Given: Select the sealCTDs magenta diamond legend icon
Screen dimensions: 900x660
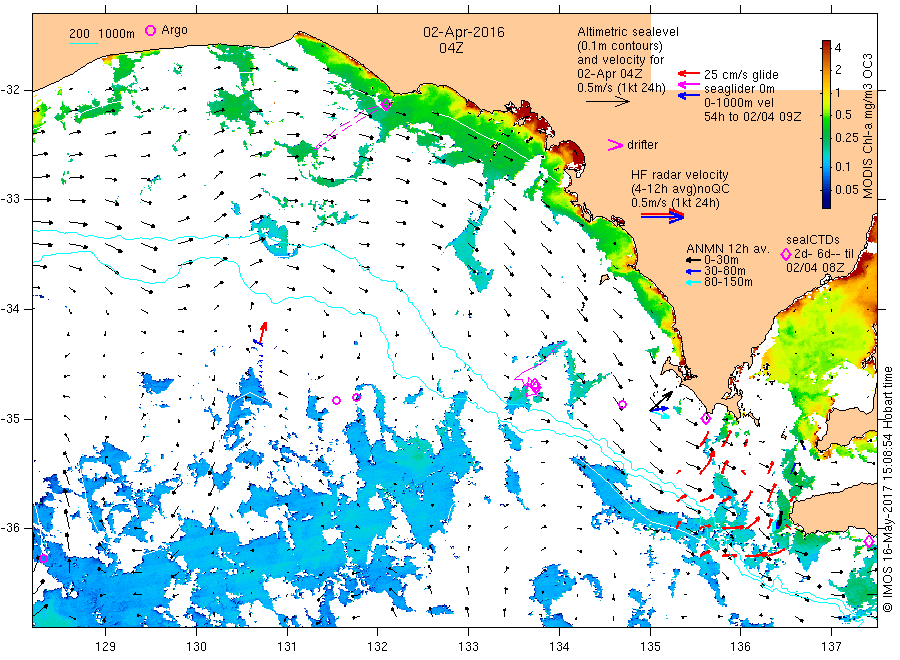Looking at the screenshot, I should (786, 254).
